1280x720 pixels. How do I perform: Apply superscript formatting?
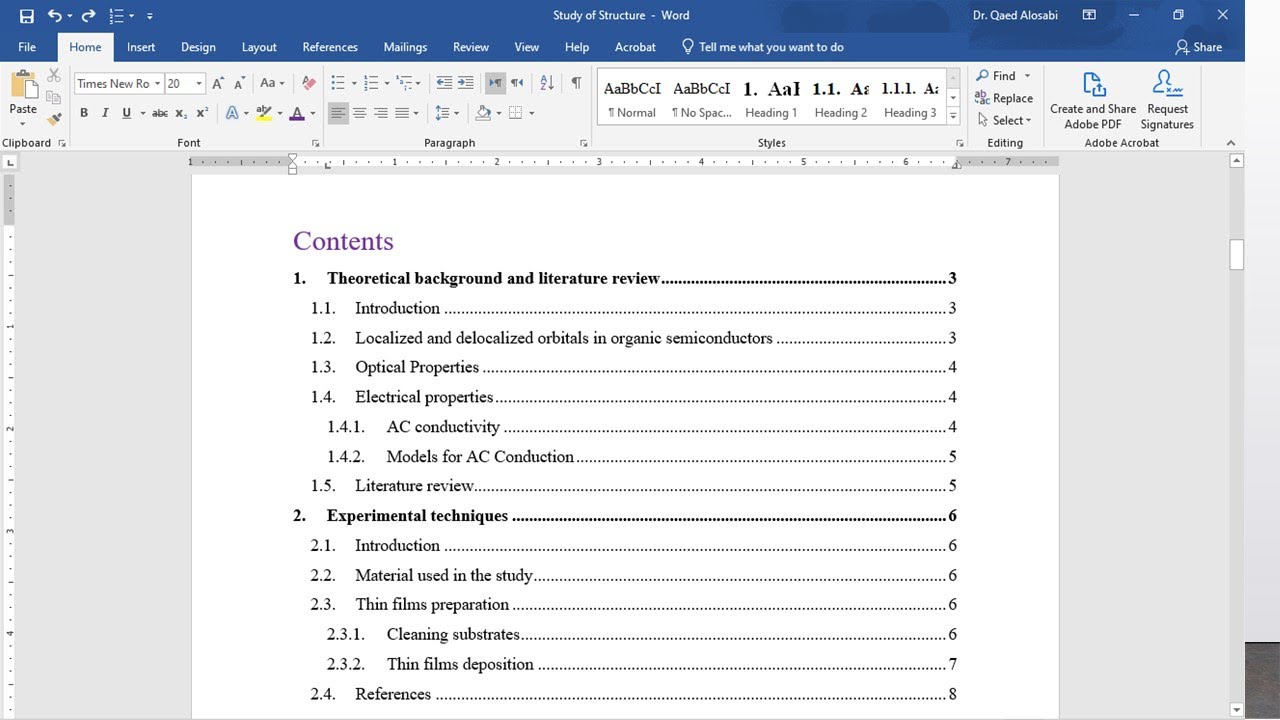202,113
